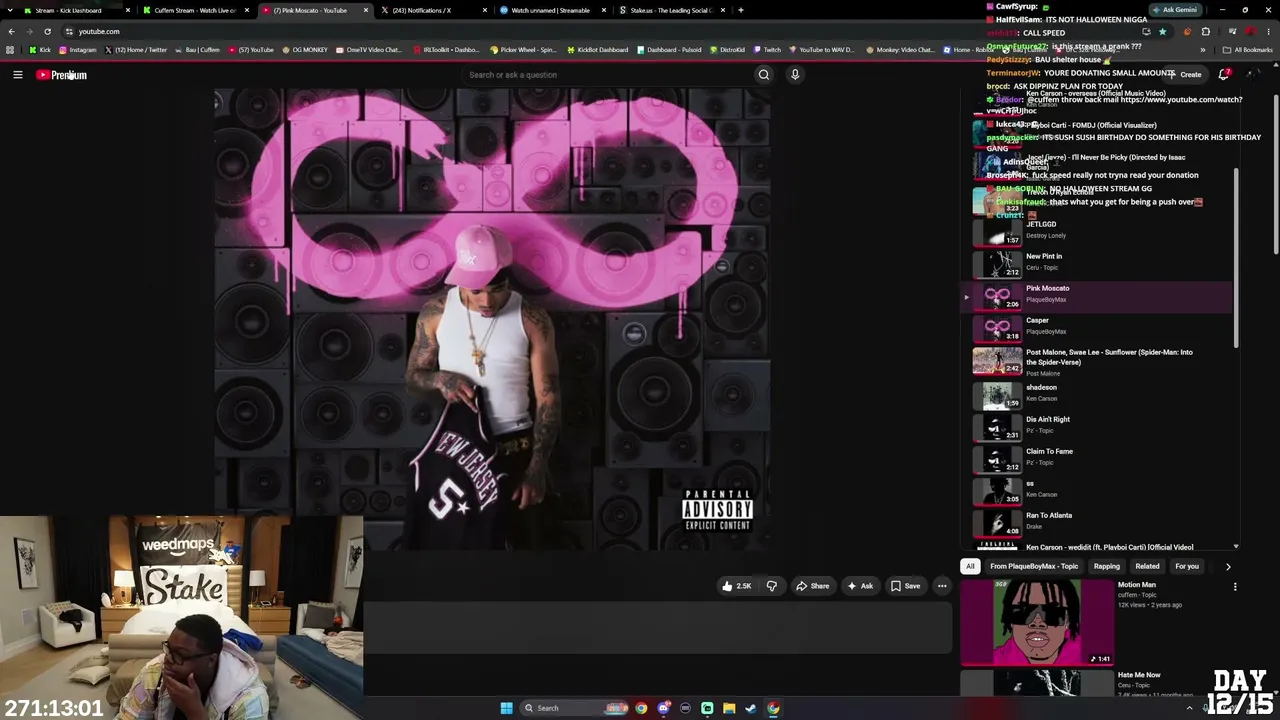The height and width of the screenshot is (720, 1280).
Task: Switch to Cuffem Stream Kick tab
Action: click(x=196, y=10)
